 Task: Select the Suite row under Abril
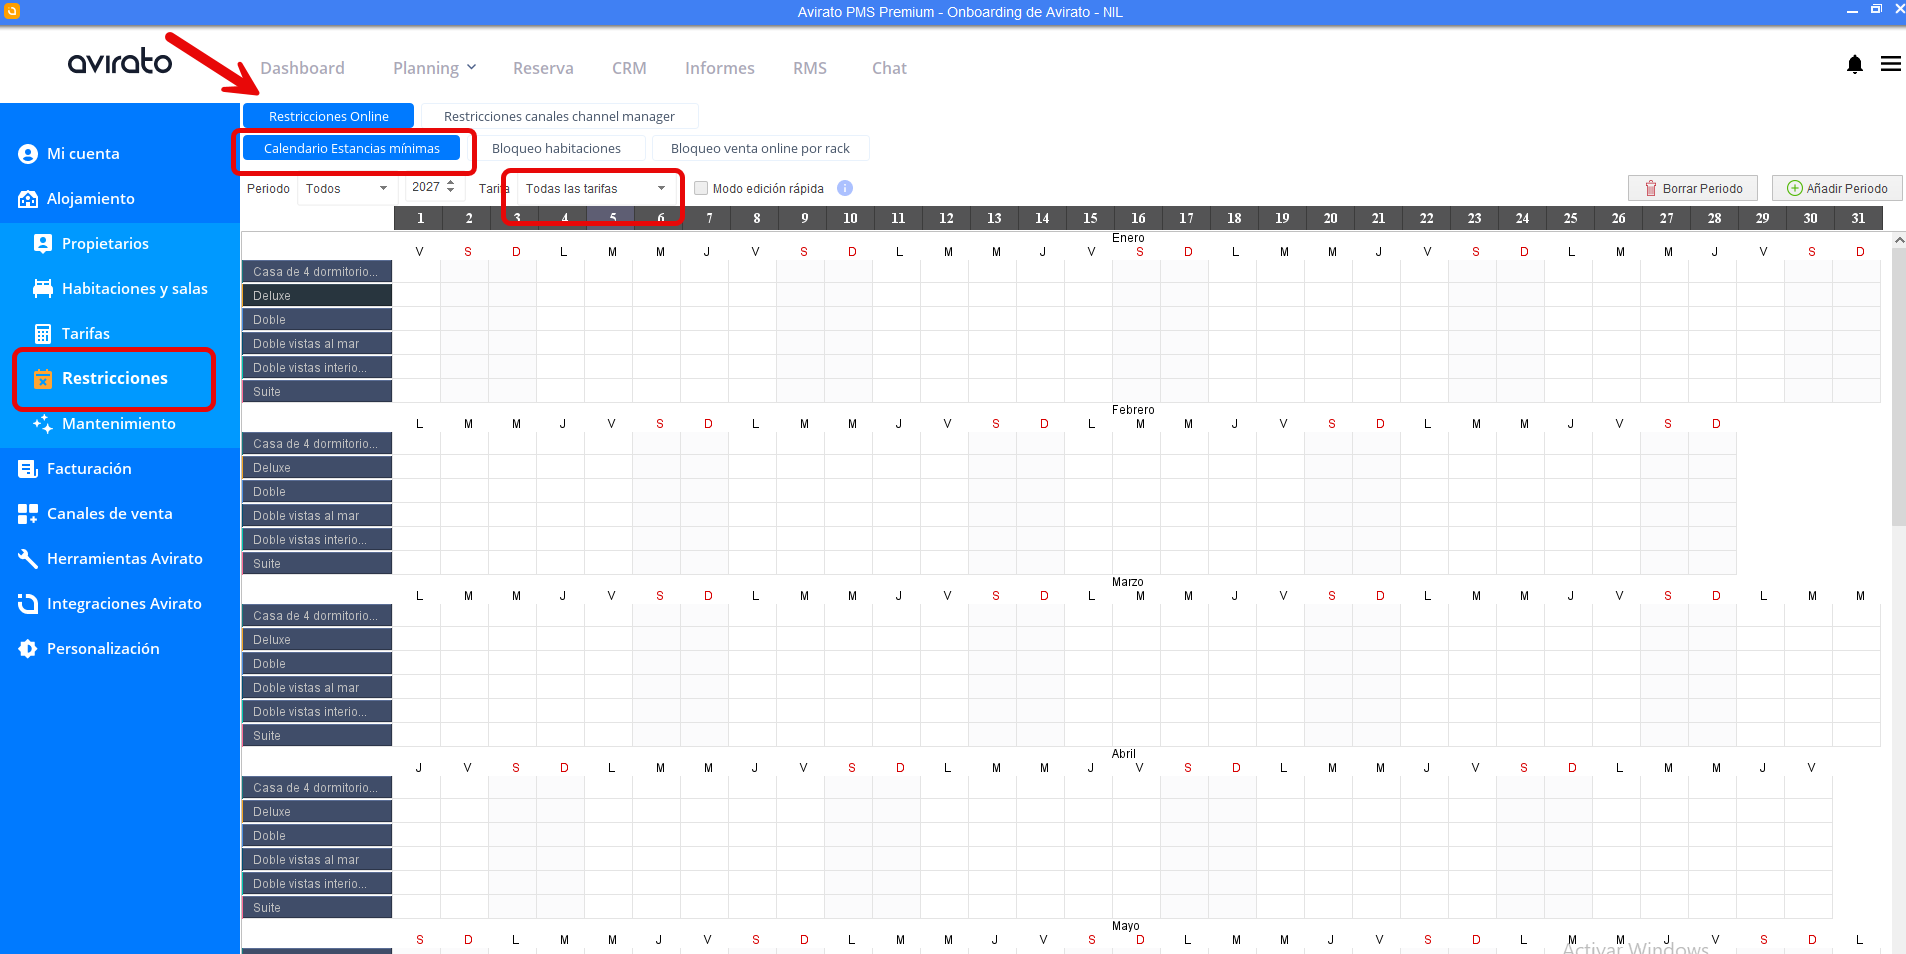[317, 908]
